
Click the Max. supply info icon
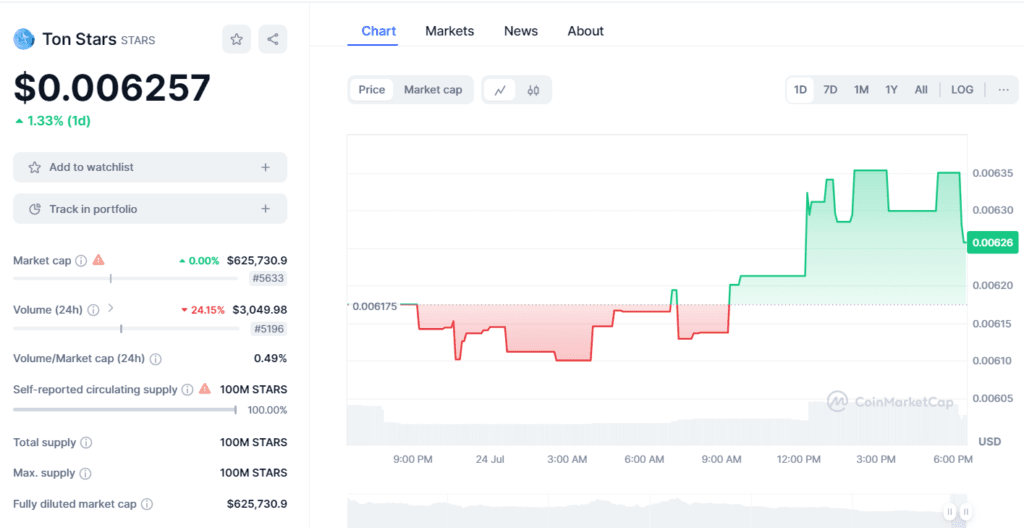point(86,473)
